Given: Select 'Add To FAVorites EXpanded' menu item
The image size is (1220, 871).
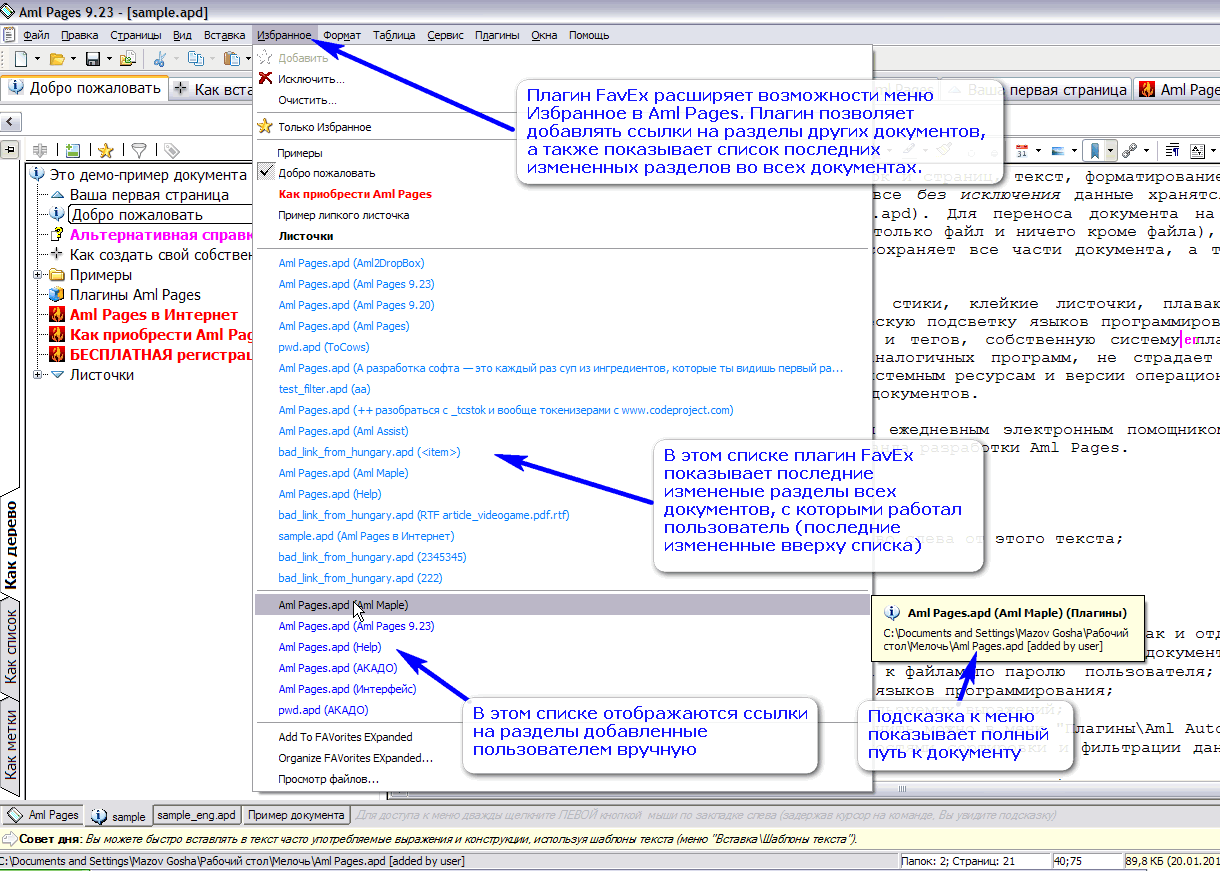Looking at the screenshot, I should pyautogui.click(x=345, y=737).
